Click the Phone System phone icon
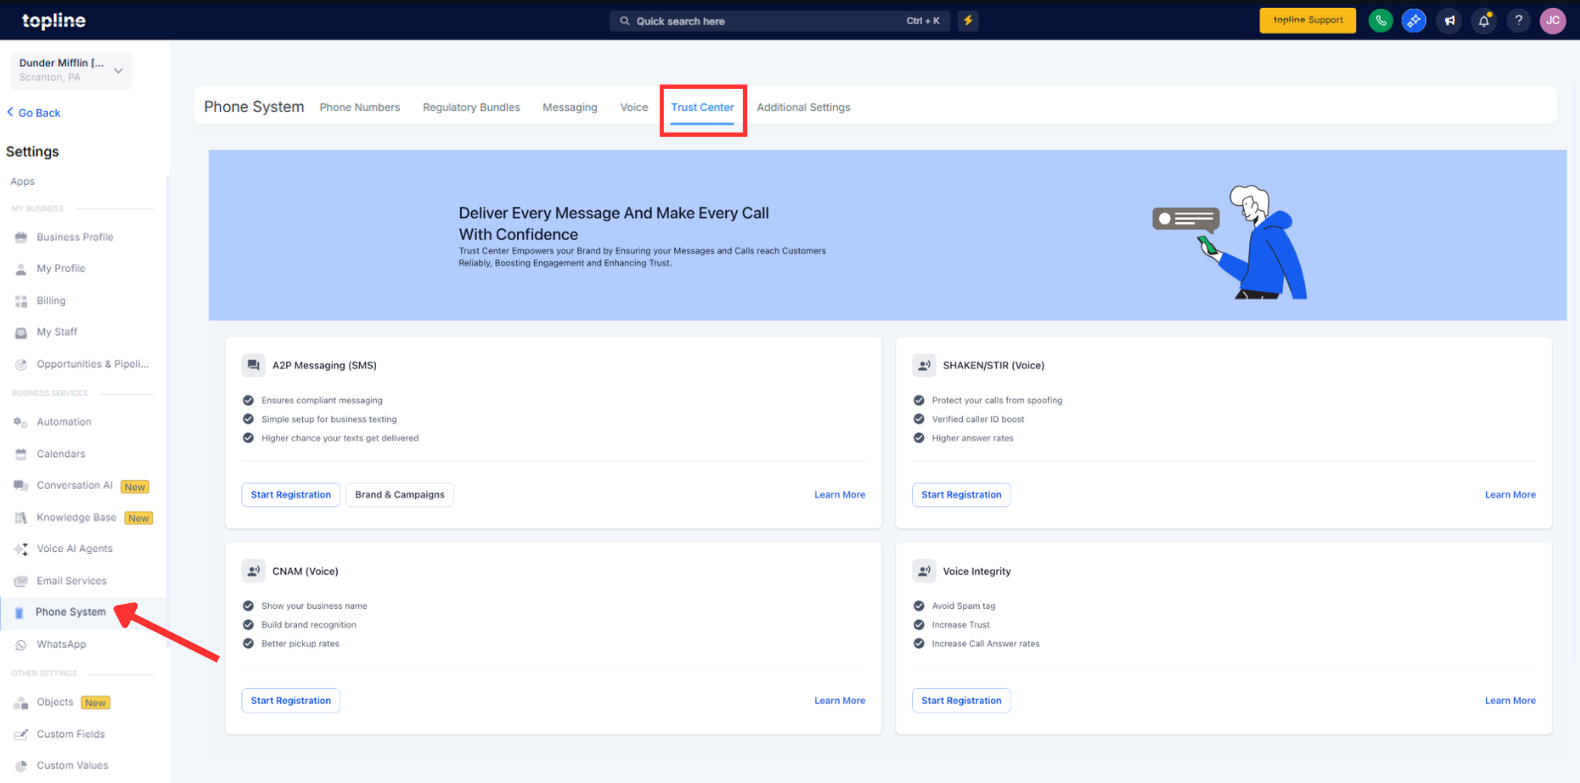This screenshot has width=1580, height=783. [19, 613]
